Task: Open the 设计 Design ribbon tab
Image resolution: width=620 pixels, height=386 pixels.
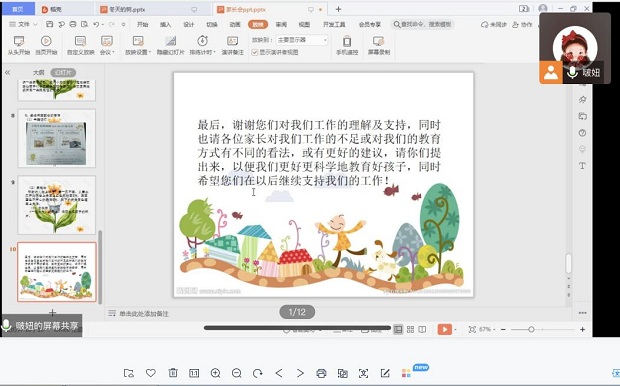Action: [x=189, y=25]
